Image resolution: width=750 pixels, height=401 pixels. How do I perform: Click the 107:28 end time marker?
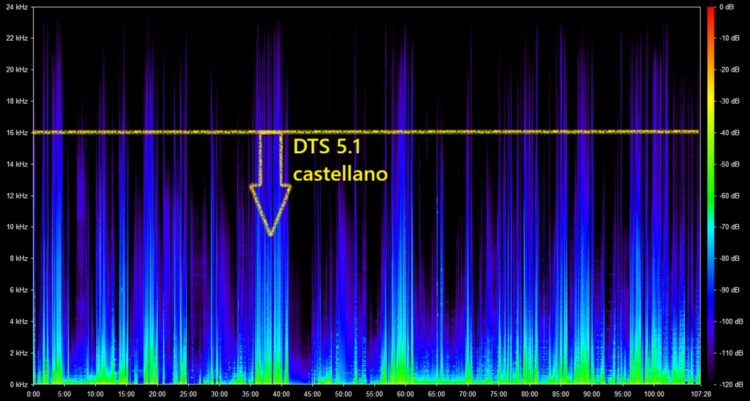(x=693, y=394)
